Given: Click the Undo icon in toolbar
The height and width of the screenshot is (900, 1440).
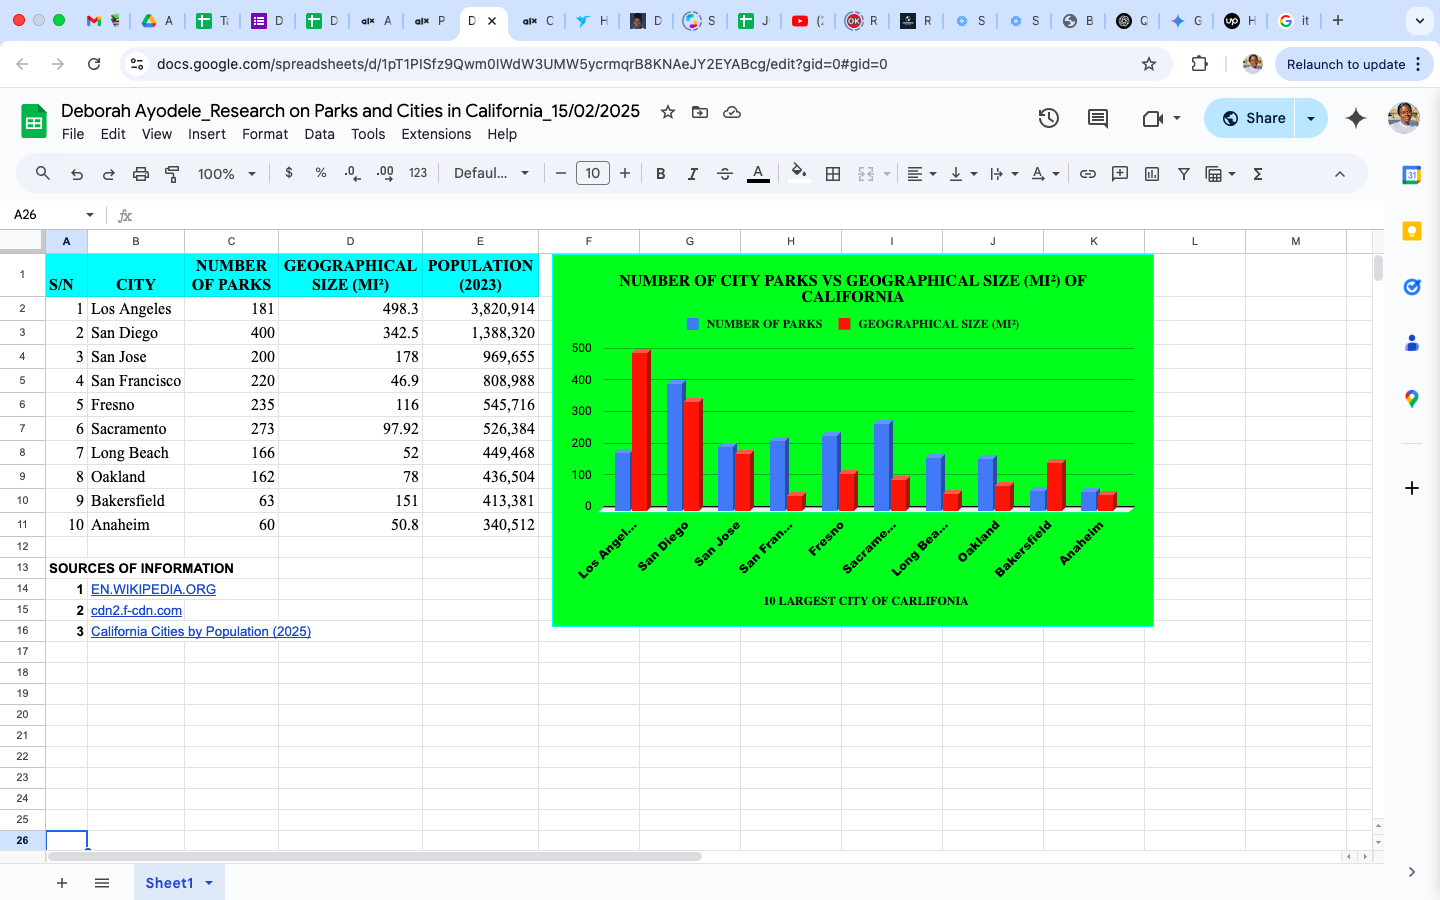Looking at the screenshot, I should (77, 174).
